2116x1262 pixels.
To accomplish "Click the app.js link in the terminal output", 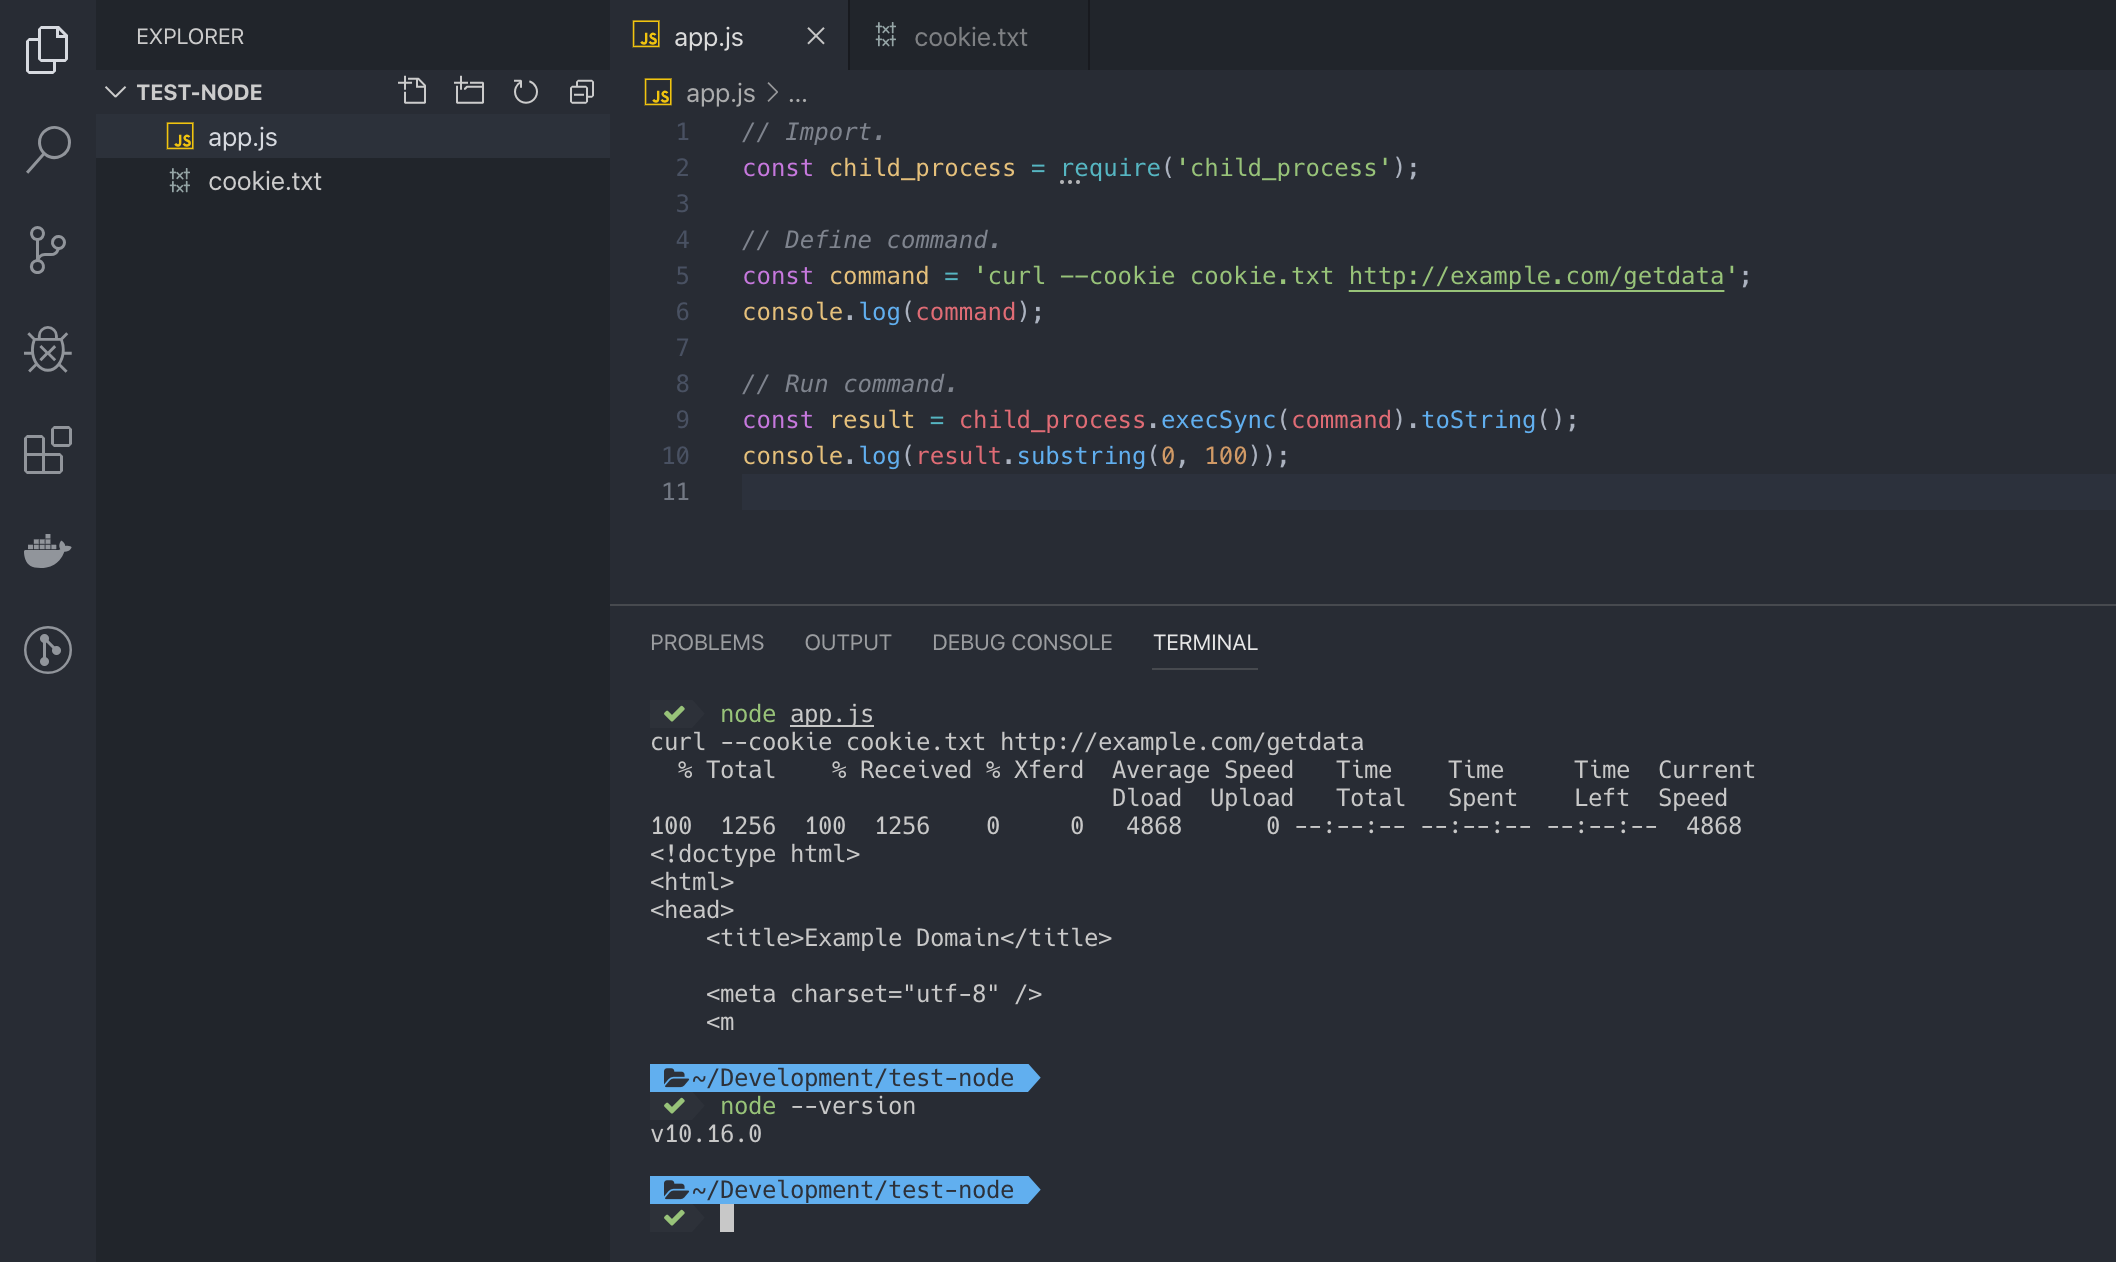I will click(x=831, y=714).
